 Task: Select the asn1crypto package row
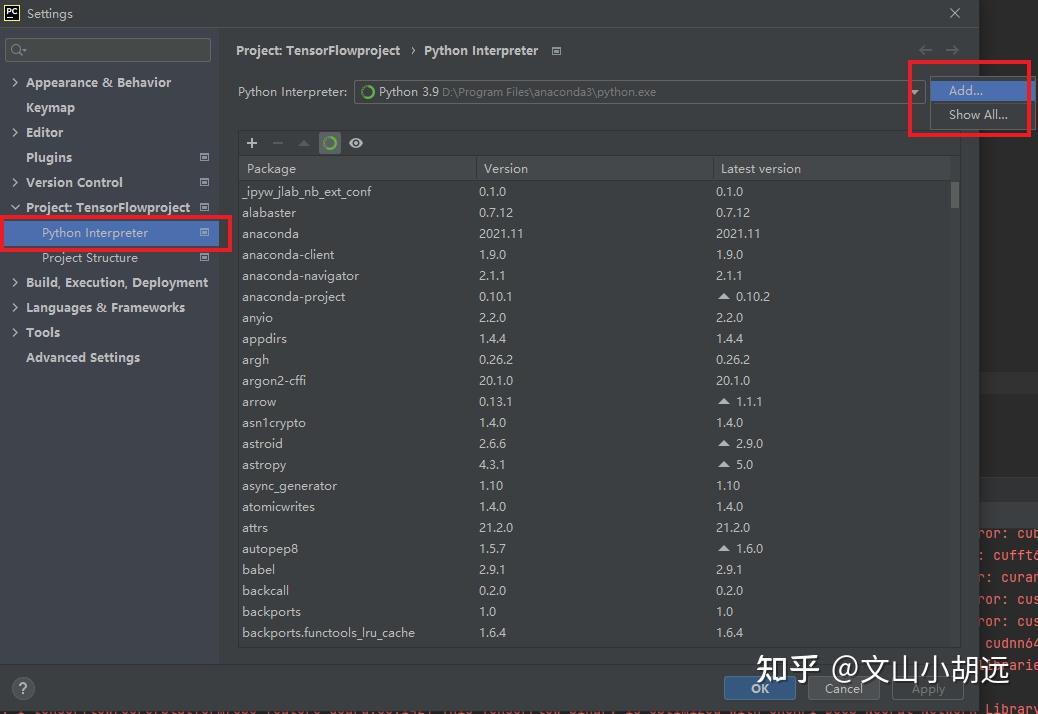(x=594, y=422)
